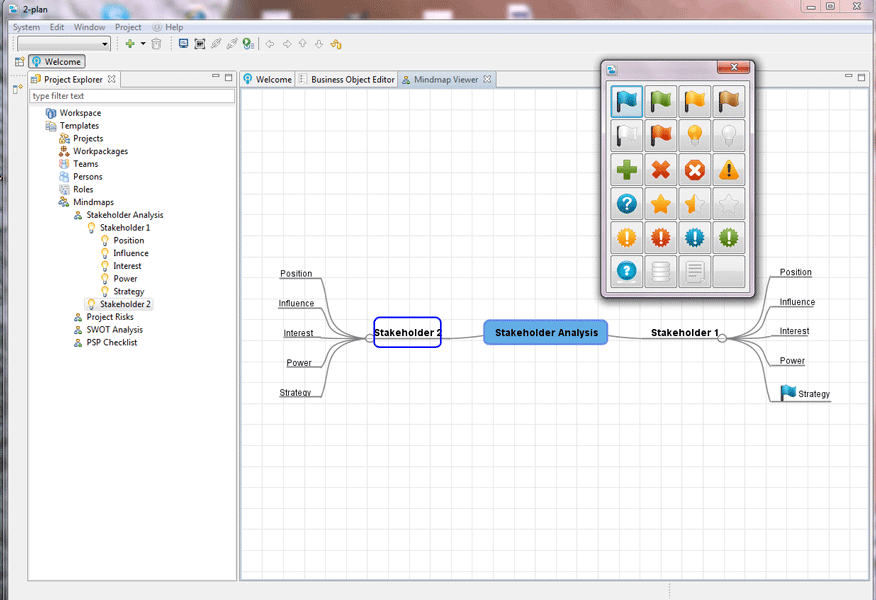Viewport: 876px width, 600px height.
Task: Close the Mindmap Viewer tab
Action: coord(488,79)
